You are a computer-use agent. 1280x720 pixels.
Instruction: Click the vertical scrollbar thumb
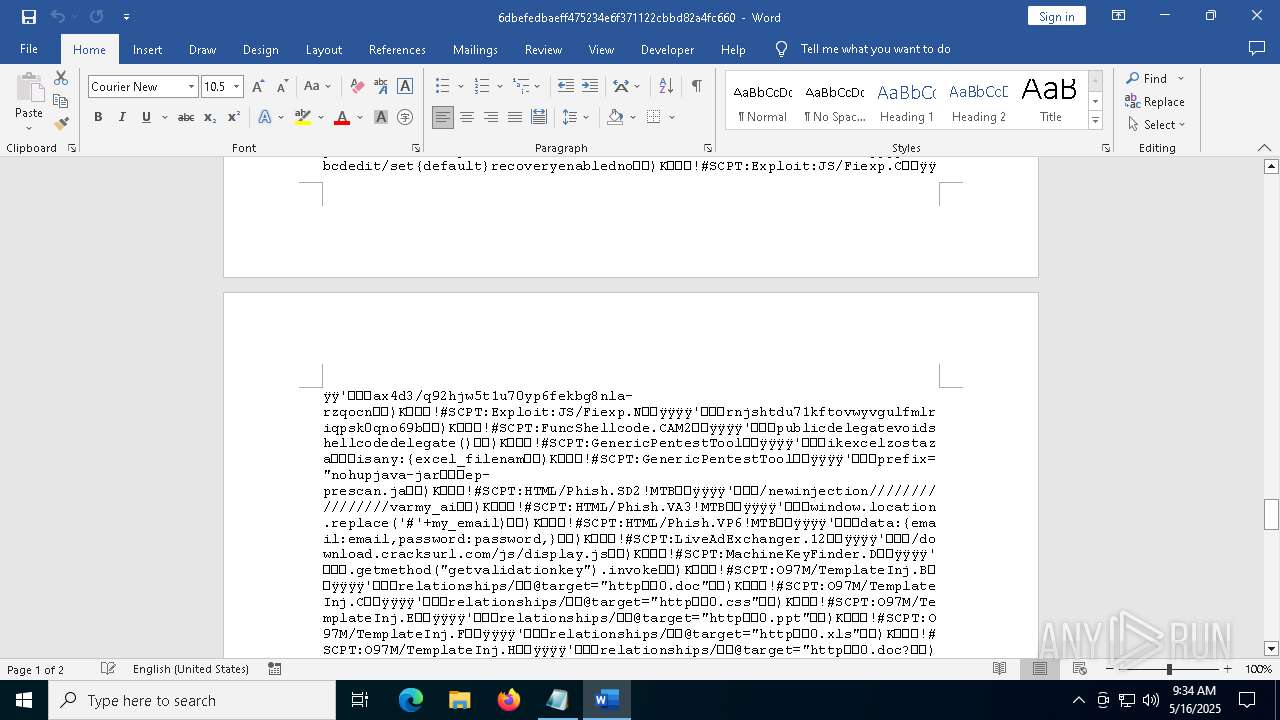1271,514
